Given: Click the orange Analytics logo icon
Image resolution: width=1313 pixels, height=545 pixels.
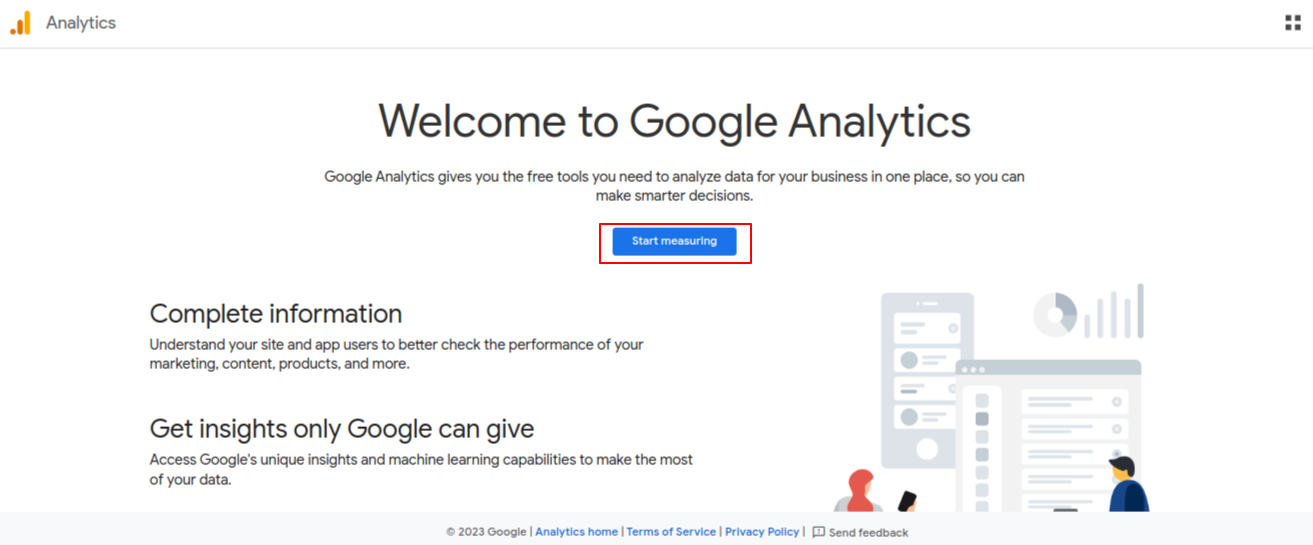Looking at the screenshot, I should pyautogui.click(x=20, y=23).
